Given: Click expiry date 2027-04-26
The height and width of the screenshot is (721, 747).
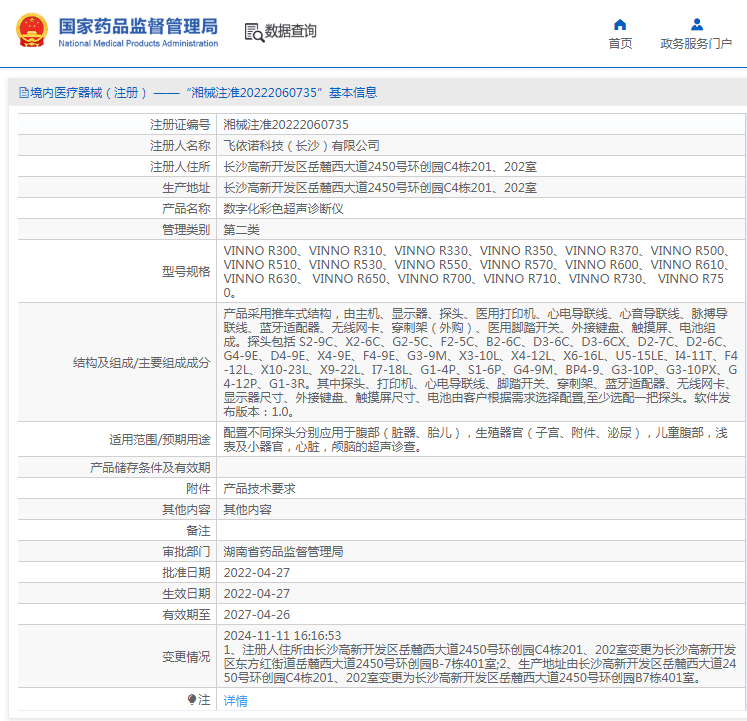Looking at the screenshot, I should coord(256,614).
